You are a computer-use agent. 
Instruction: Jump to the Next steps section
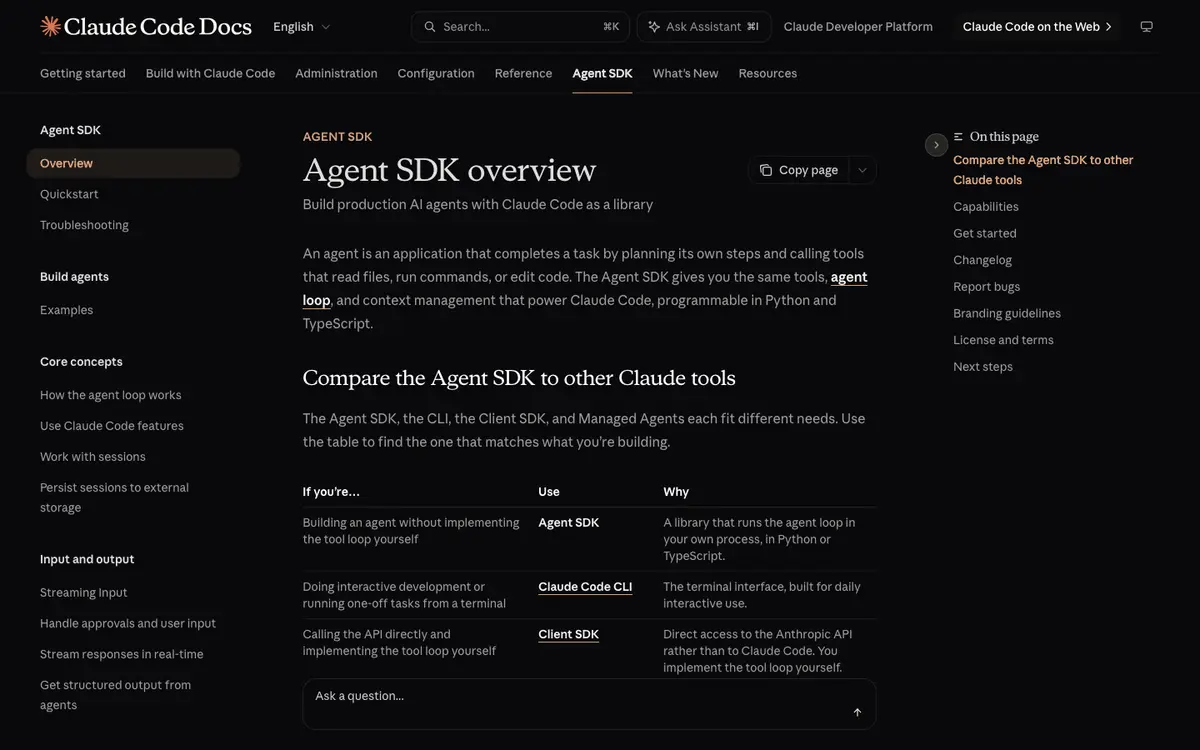(x=983, y=367)
